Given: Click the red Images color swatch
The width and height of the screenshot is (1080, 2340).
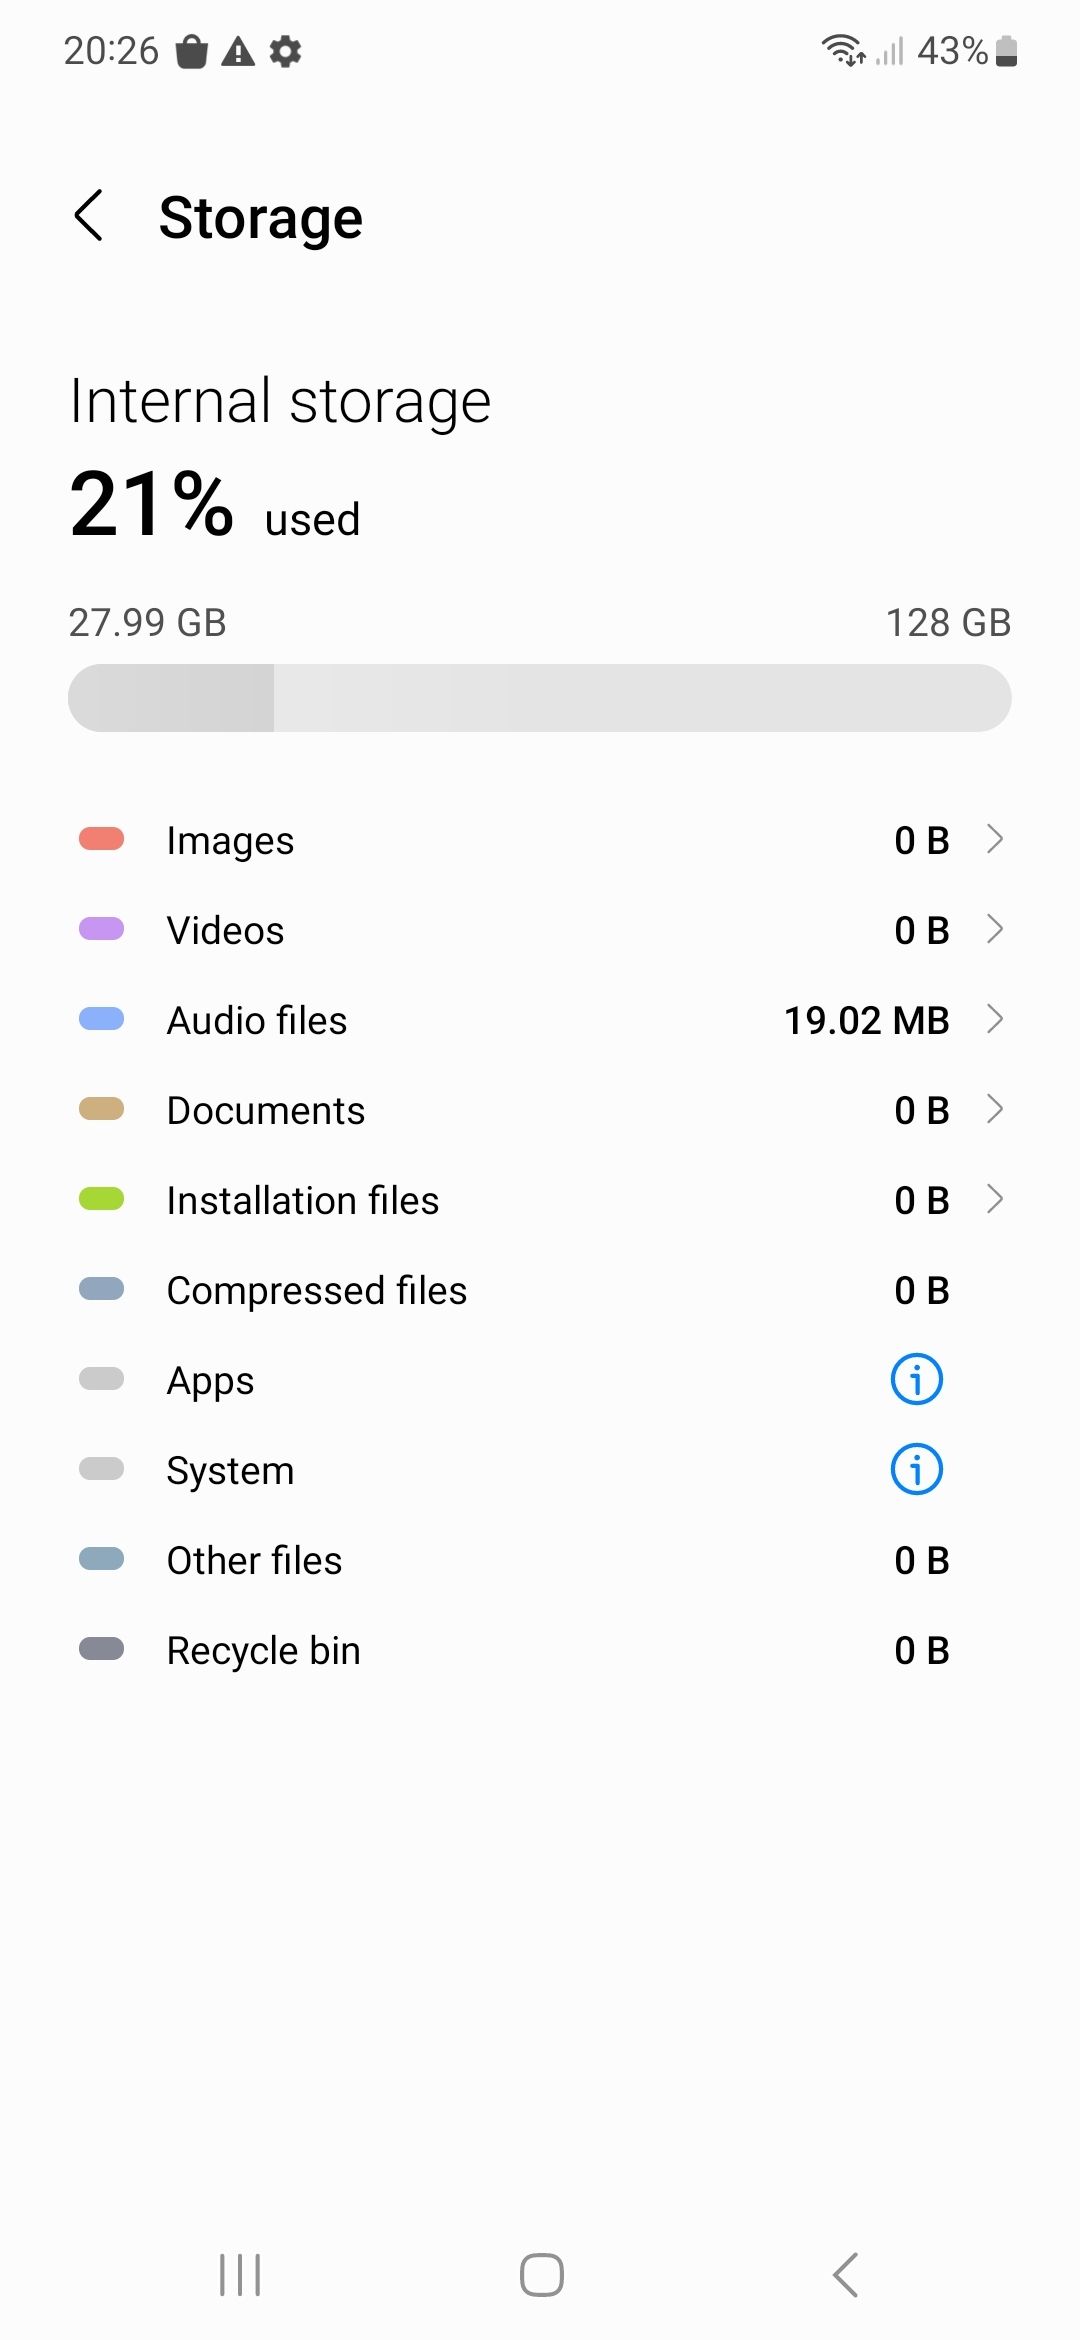Looking at the screenshot, I should pyautogui.click(x=101, y=839).
